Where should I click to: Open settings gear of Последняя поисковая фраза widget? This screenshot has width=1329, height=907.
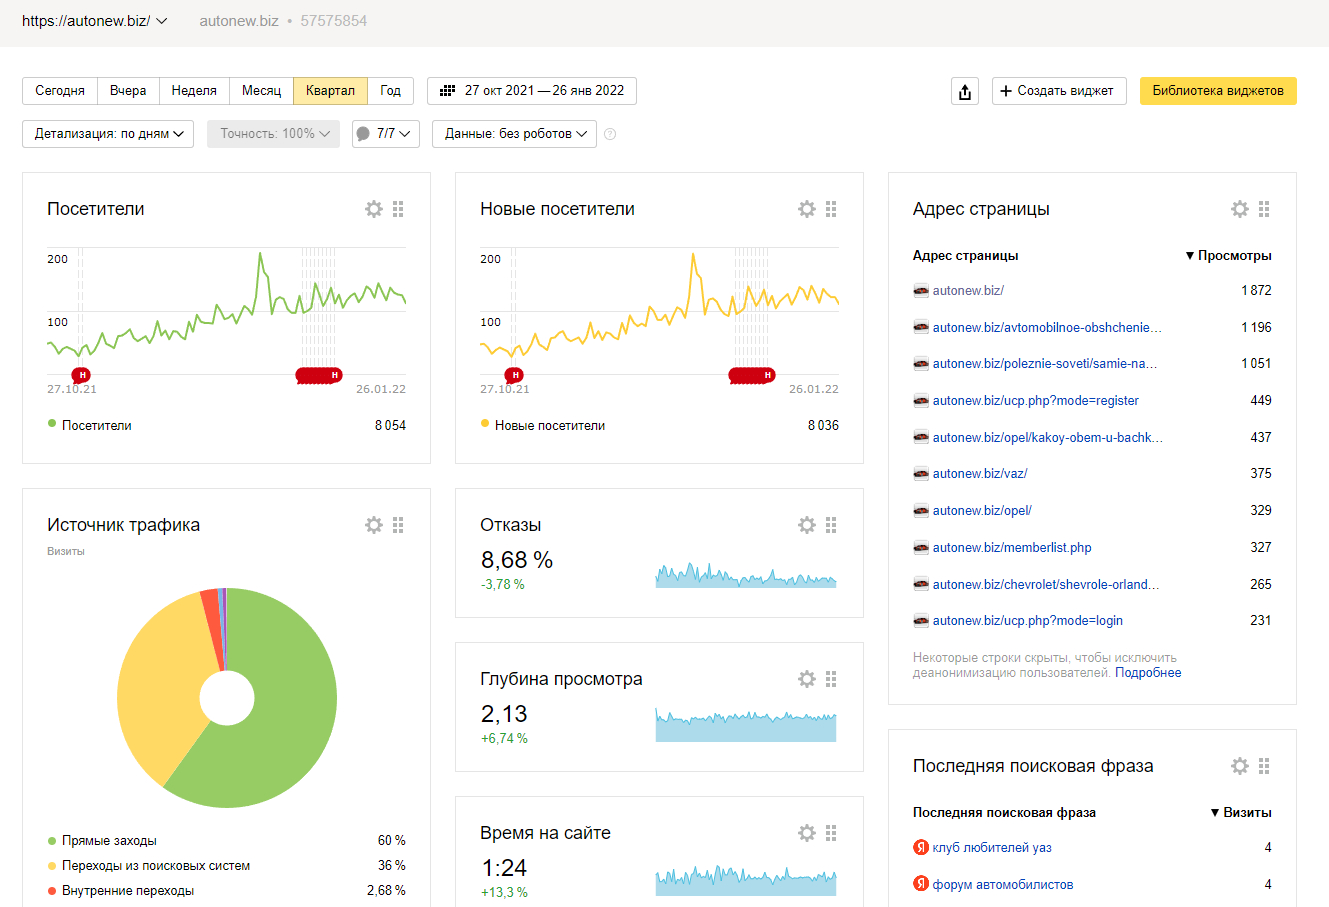tap(1240, 766)
